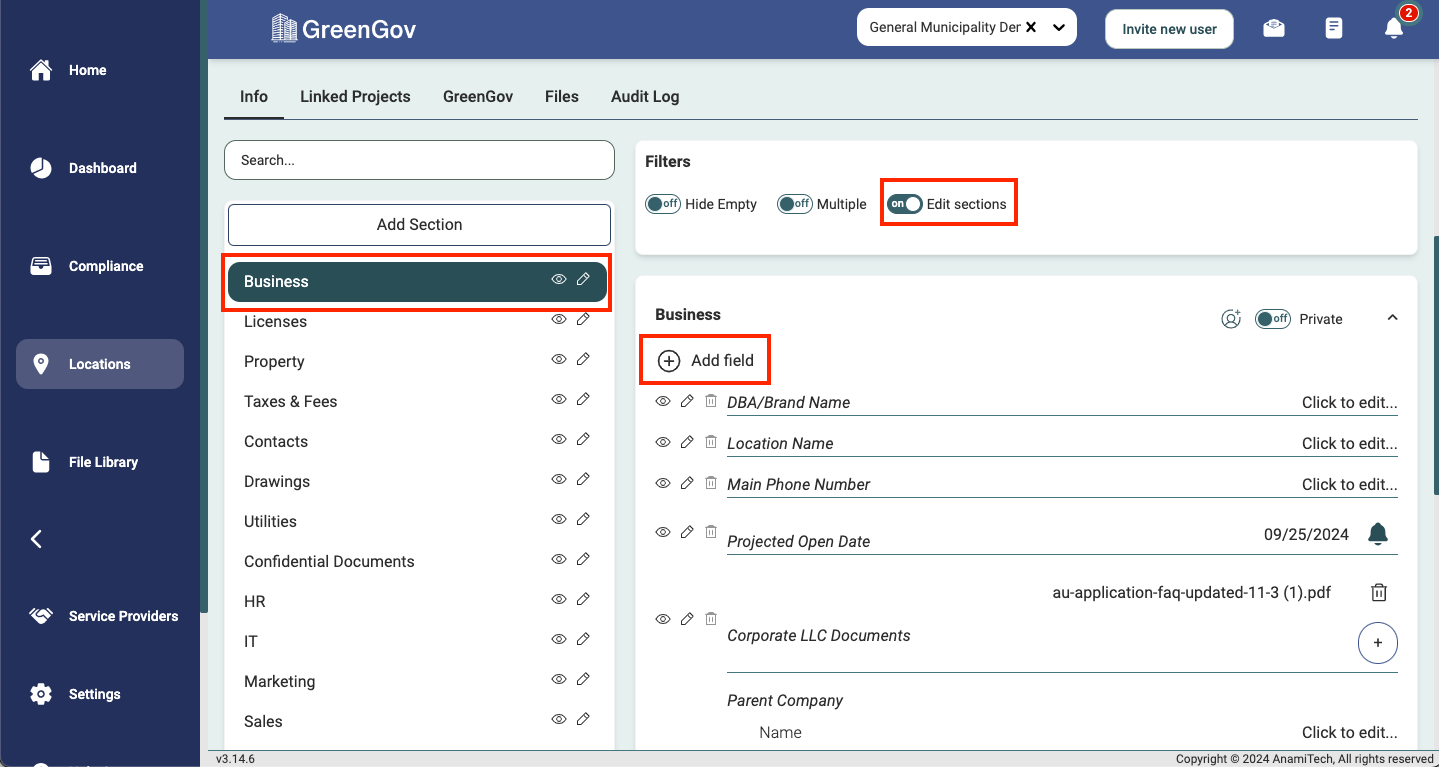1439x767 pixels.
Task: Delete the DBA/Brand Name field
Action: (711, 401)
